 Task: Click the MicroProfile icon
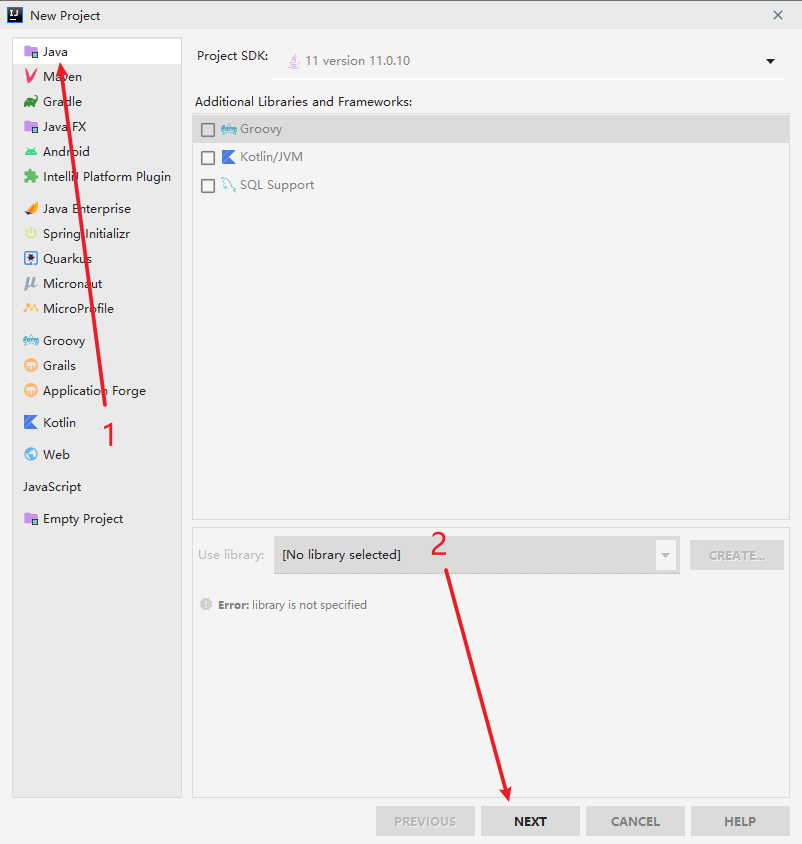click(31, 308)
